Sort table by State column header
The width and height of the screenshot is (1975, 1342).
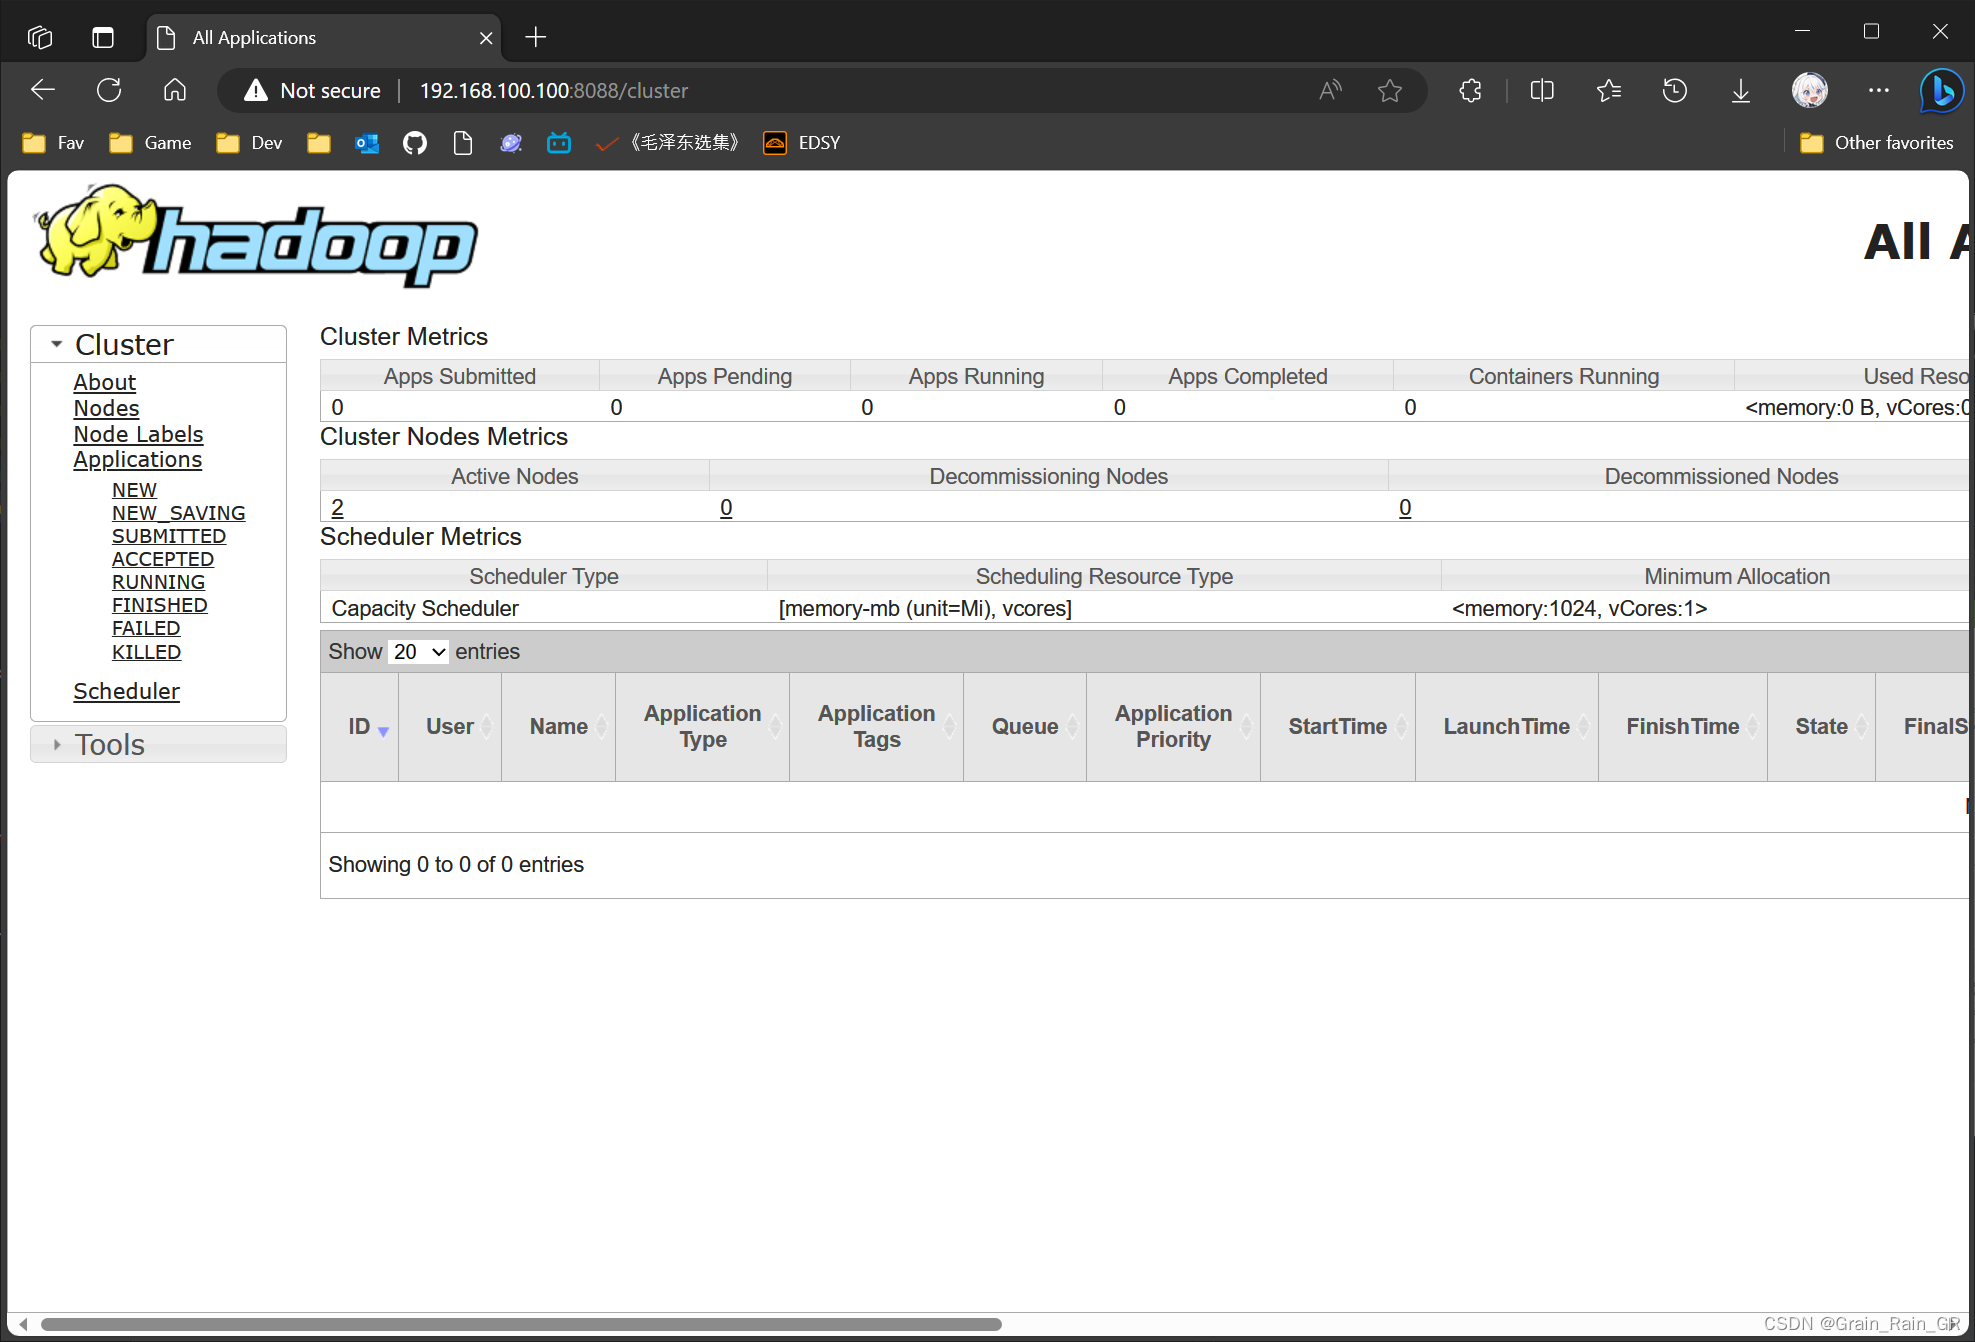click(1820, 727)
